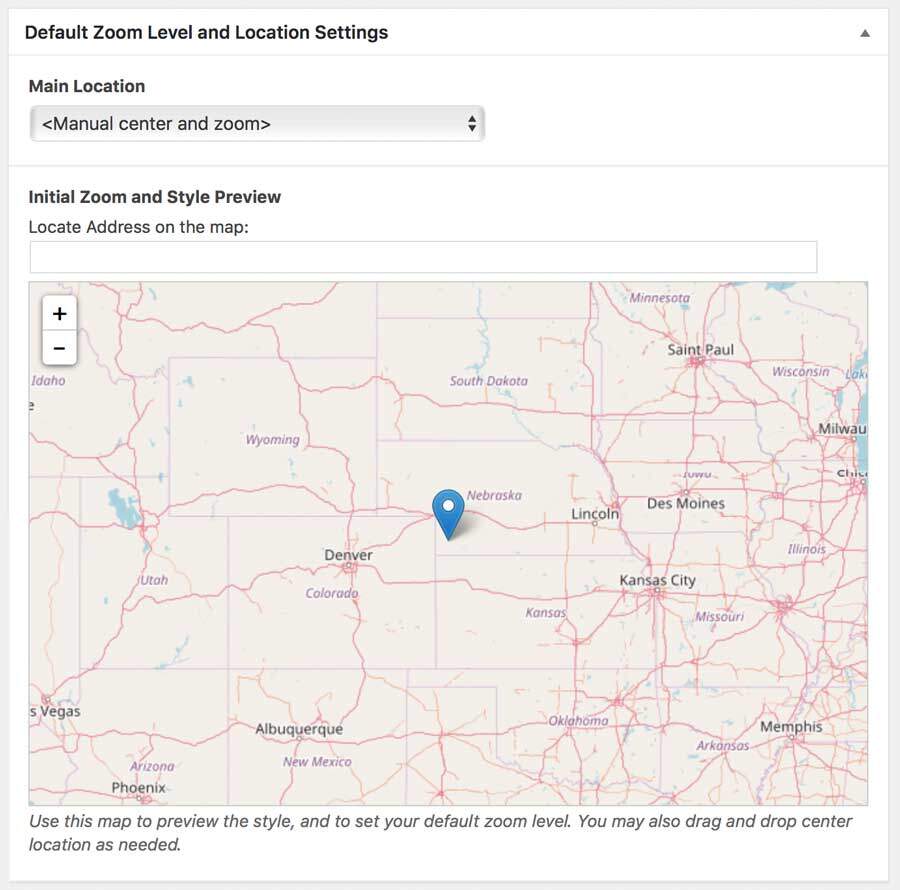Click Memphis on the map
The height and width of the screenshot is (890, 900).
click(x=790, y=727)
